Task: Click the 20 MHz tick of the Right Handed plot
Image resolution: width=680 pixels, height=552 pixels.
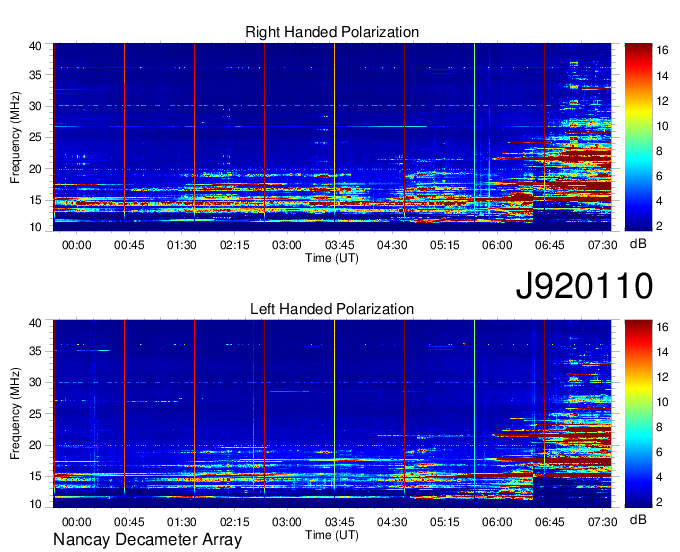Action: [x=35, y=169]
